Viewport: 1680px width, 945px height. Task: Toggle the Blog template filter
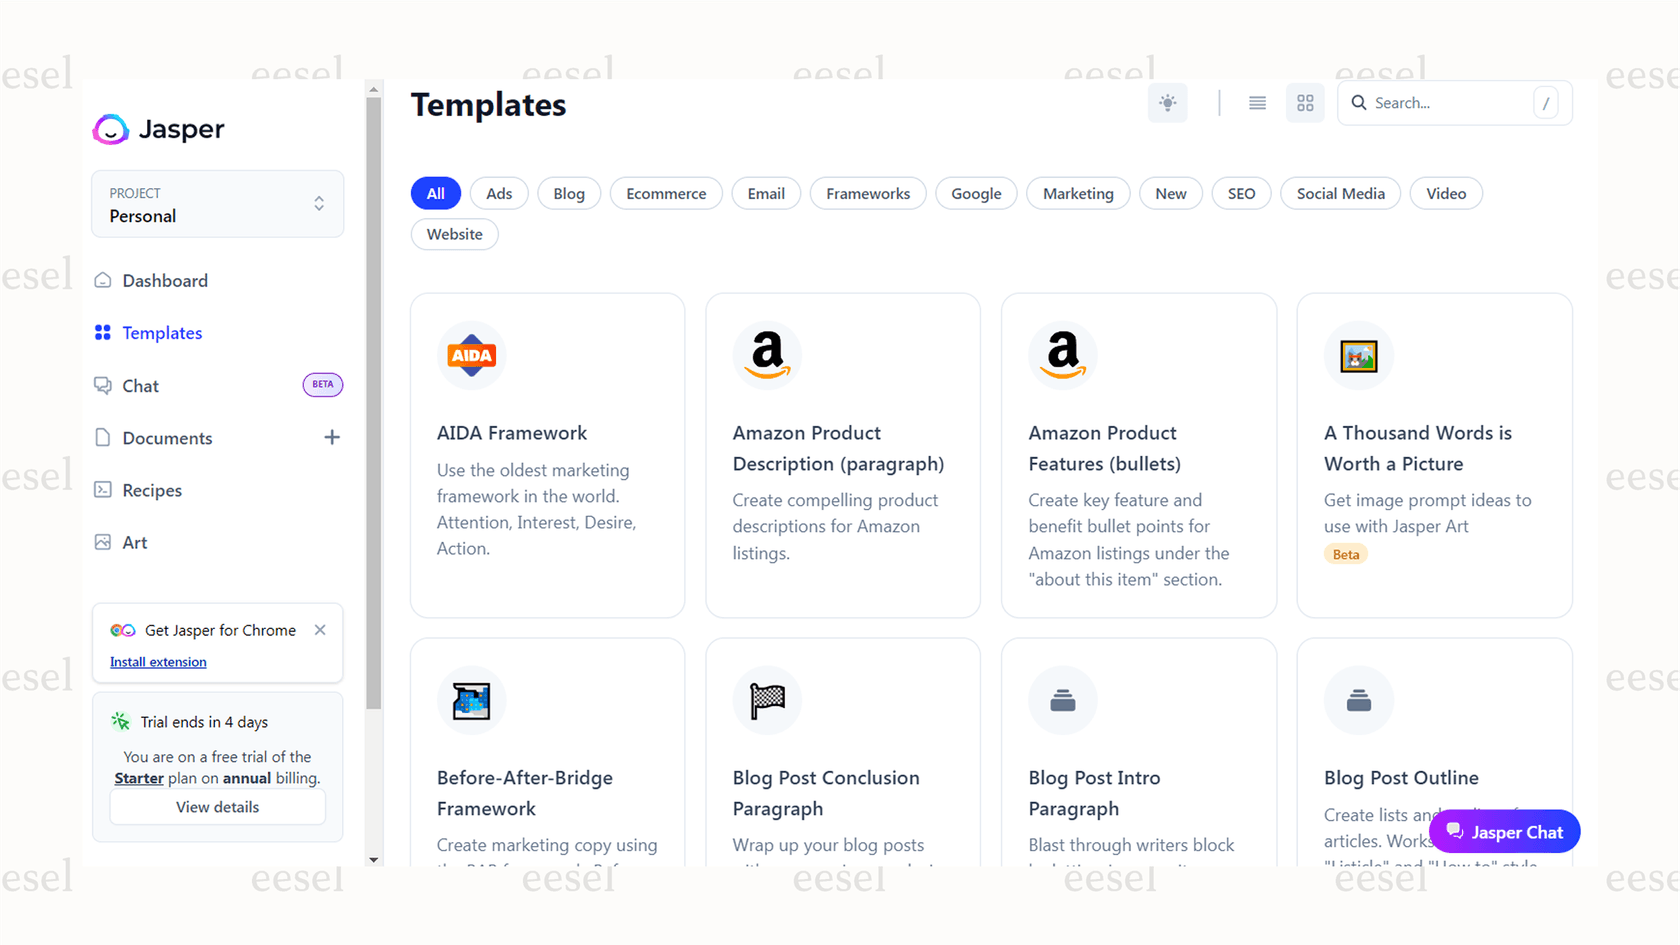click(568, 193)
